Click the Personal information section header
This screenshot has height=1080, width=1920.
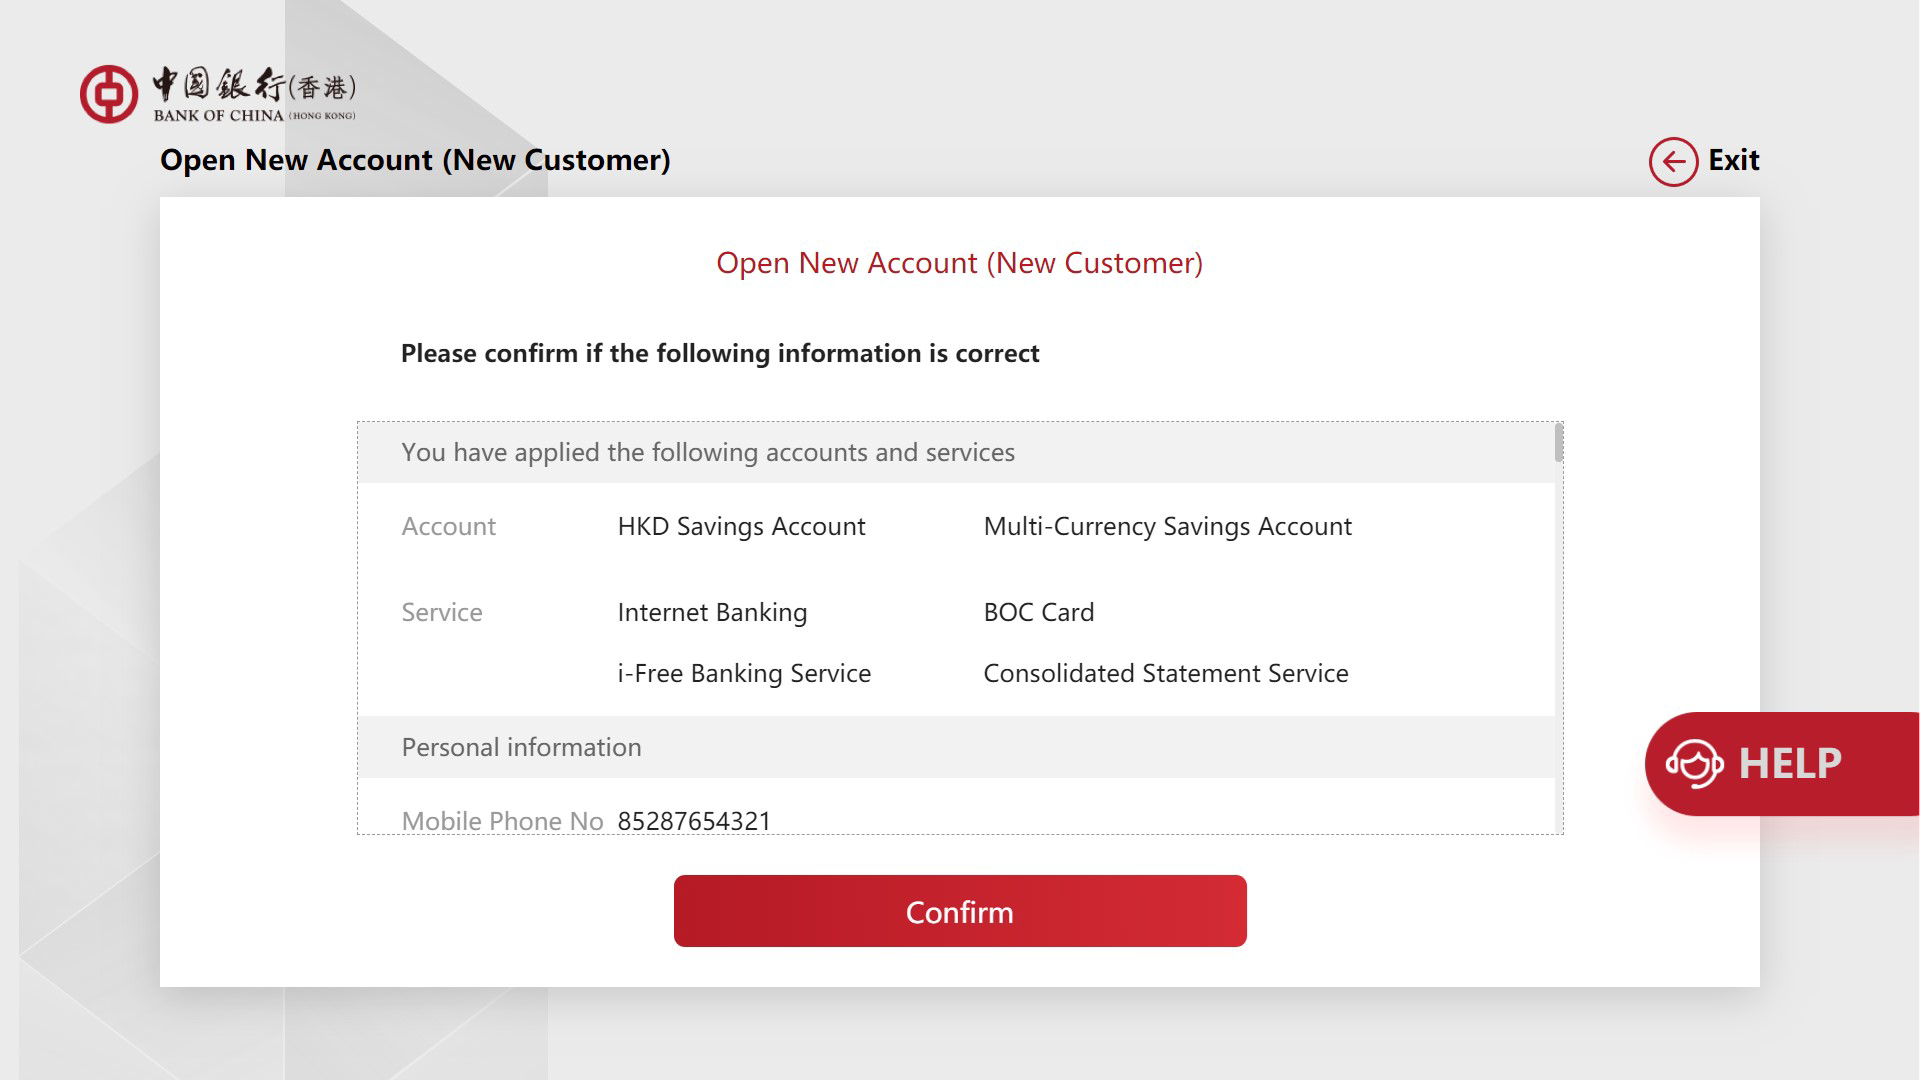(x=521, y=748)
